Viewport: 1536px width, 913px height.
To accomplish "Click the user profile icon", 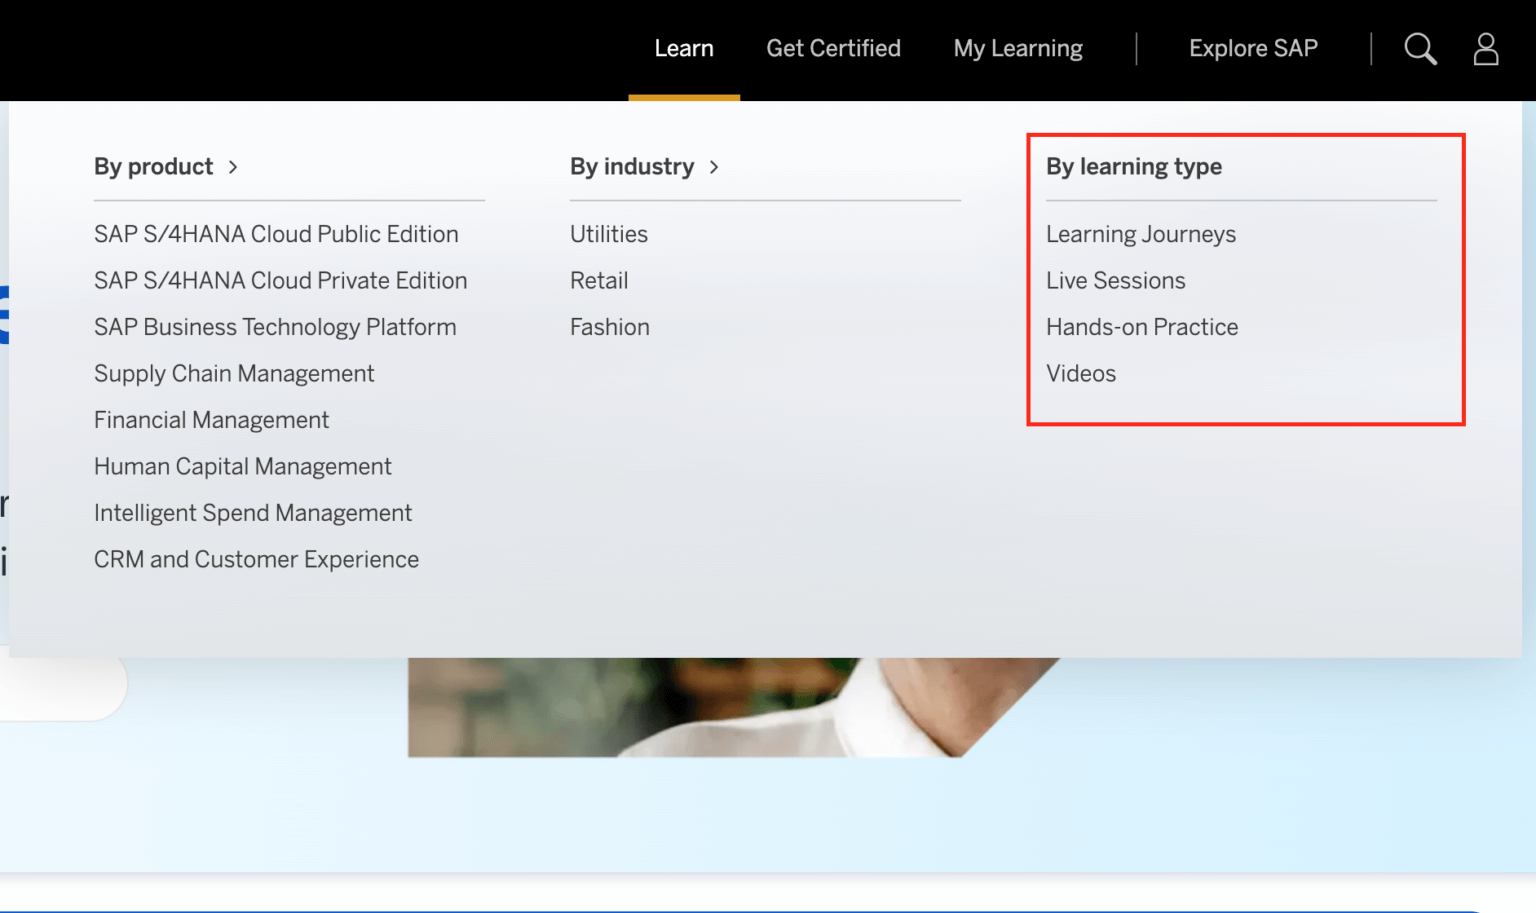I will [x=1485, y=48].
